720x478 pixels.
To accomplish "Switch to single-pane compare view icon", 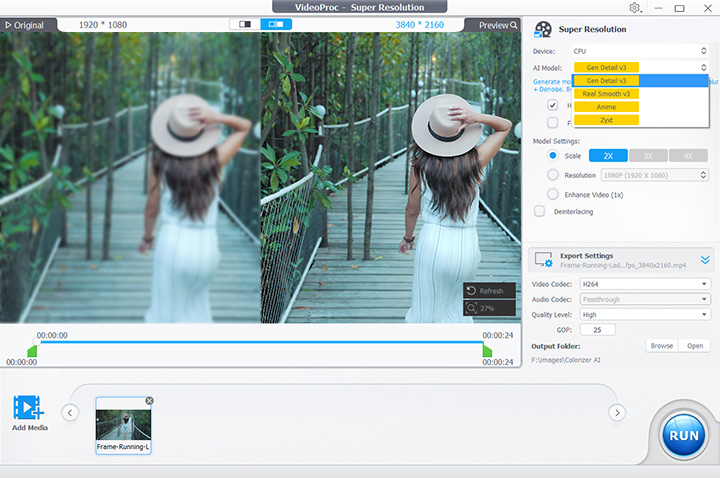I will [x=244, y=24].
